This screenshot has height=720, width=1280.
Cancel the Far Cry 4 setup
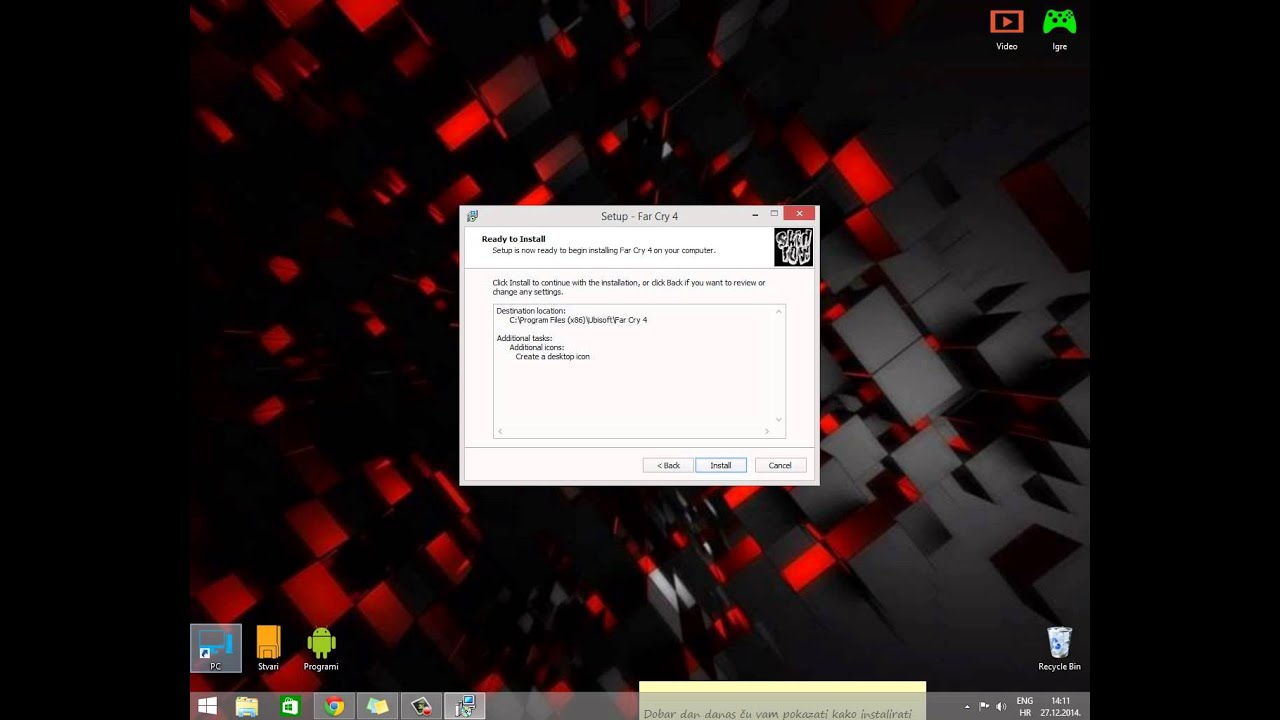point(780,465)
